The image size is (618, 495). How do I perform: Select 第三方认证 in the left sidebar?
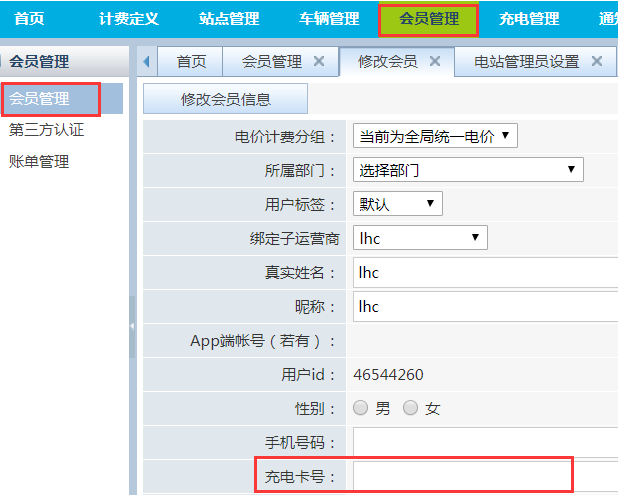(x=47, y=130)
